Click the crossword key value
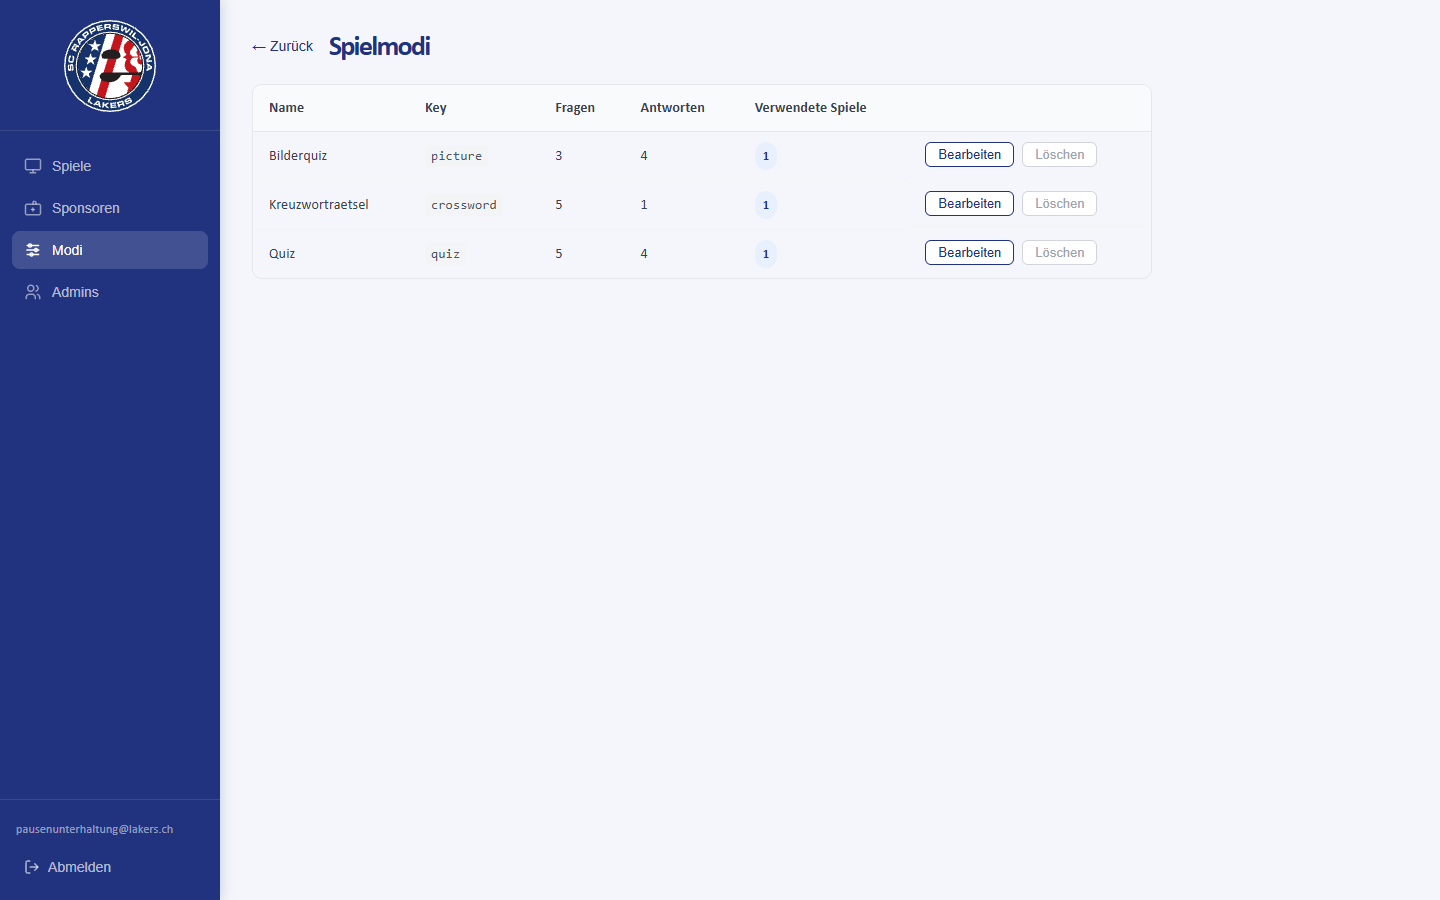 point(464,205)
